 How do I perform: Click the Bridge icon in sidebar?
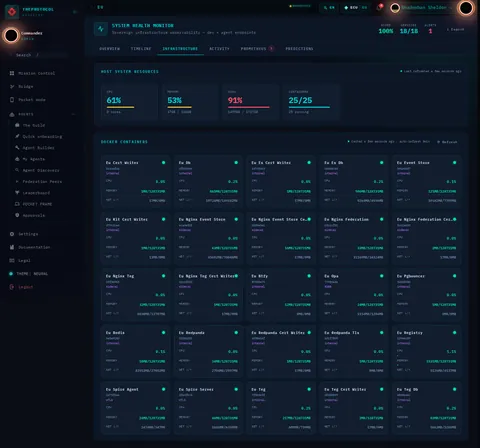pos(12,86)
